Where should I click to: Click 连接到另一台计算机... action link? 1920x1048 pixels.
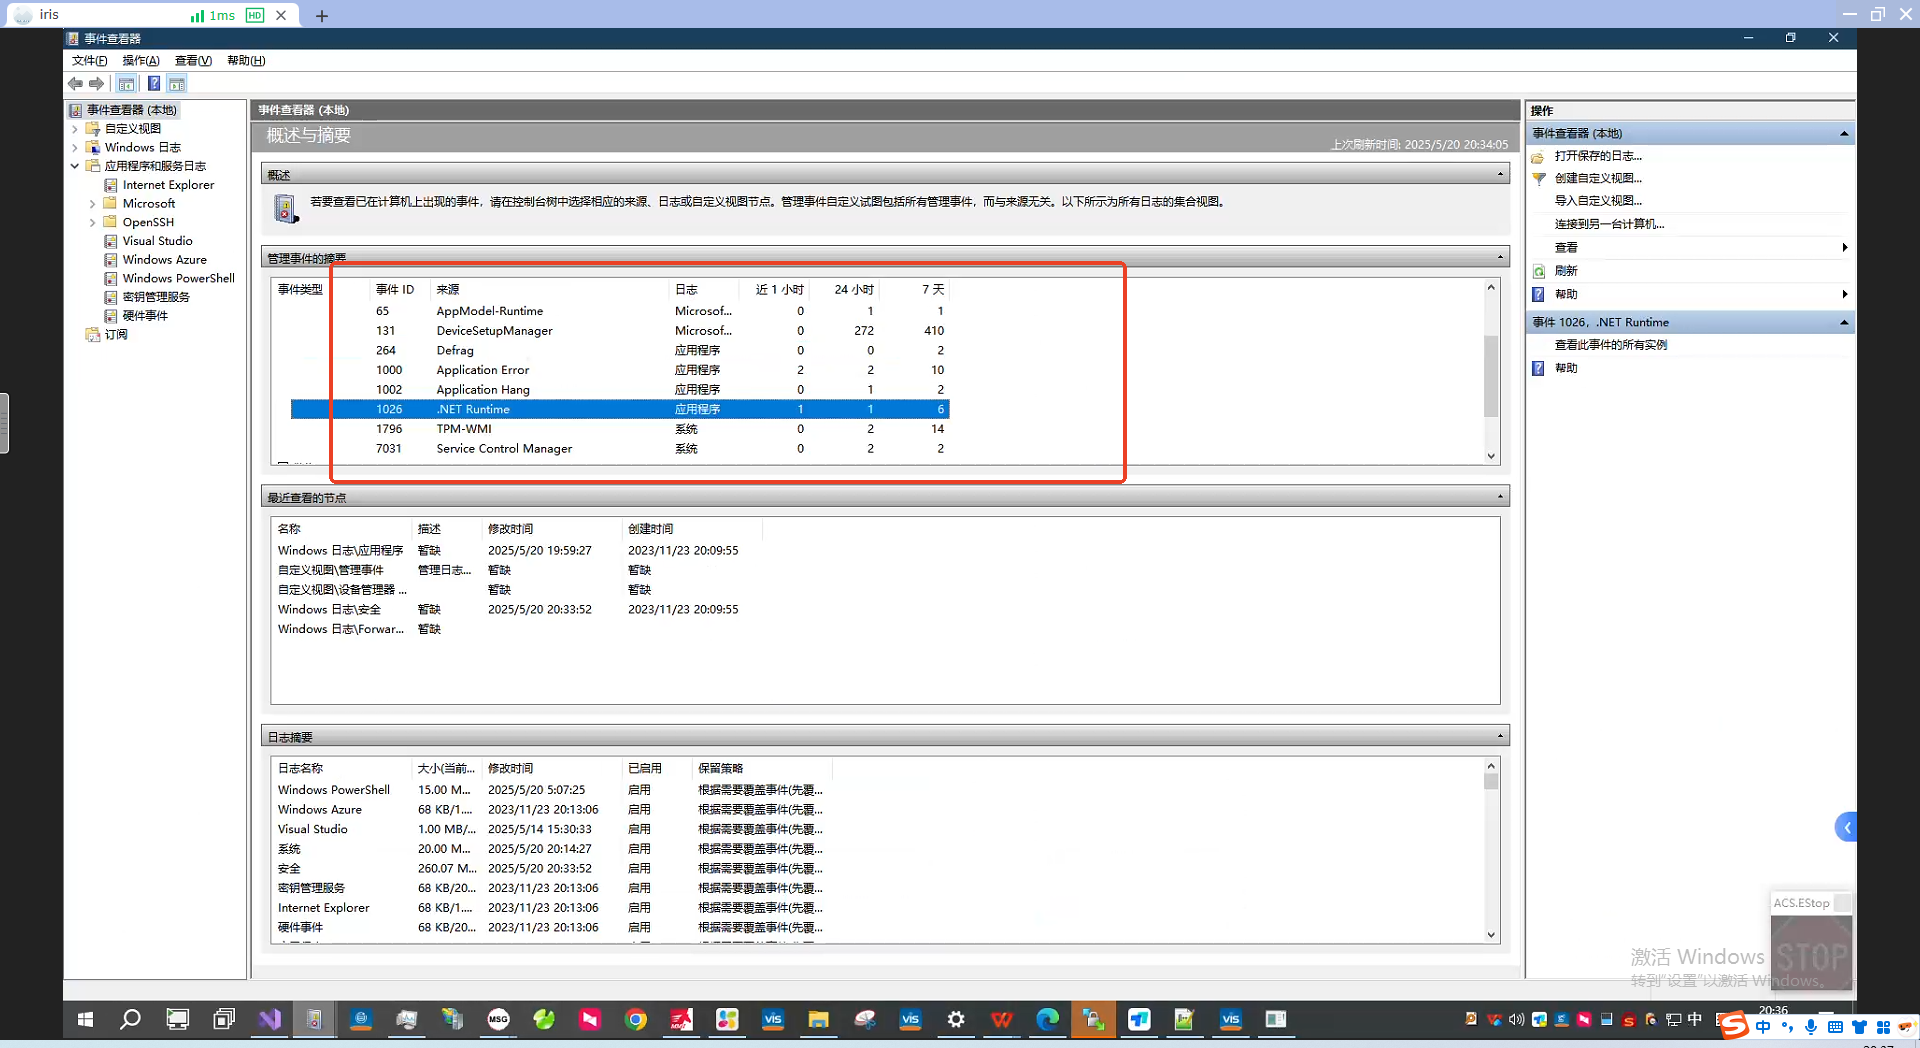[1609, 224]
